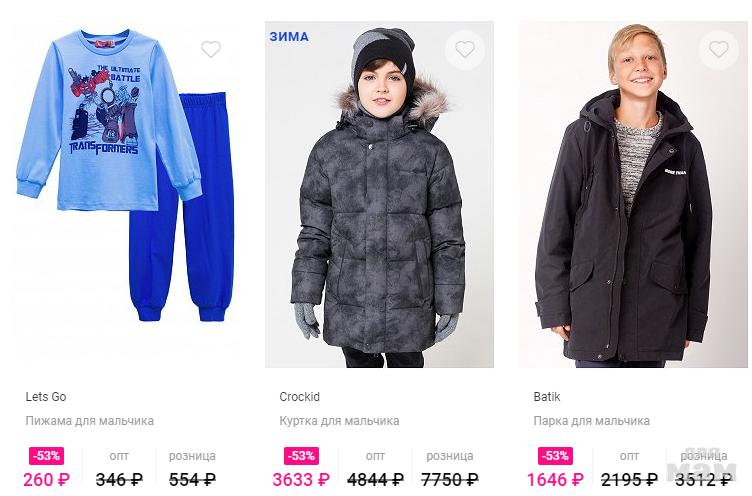Open 'Куртка для мальчика' product title
The height and width of the screenshot is (496, 752).
[339, 421]
